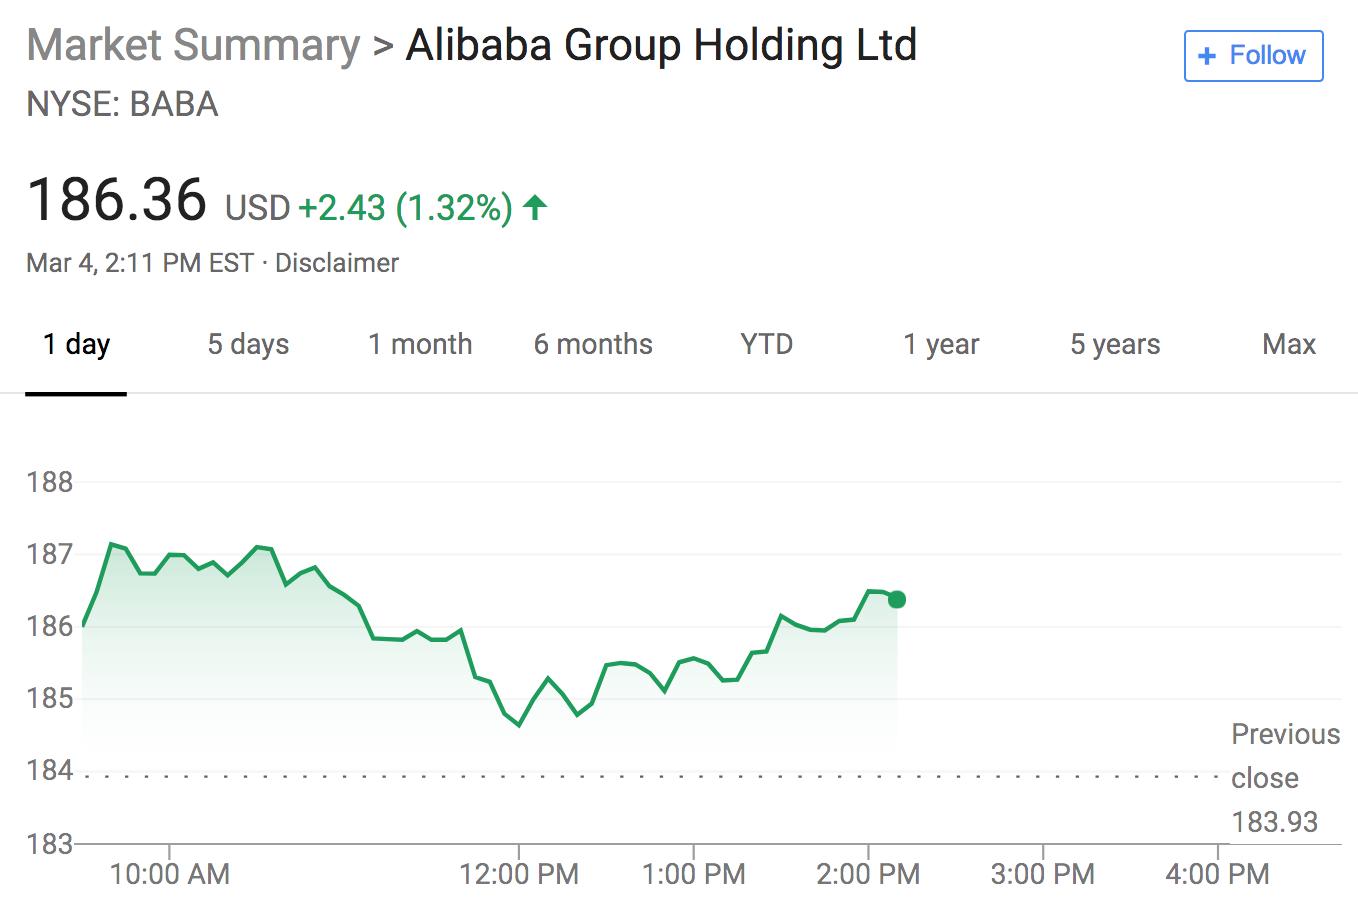
Task: Select the Max range tab
Action: (1289, 345)
